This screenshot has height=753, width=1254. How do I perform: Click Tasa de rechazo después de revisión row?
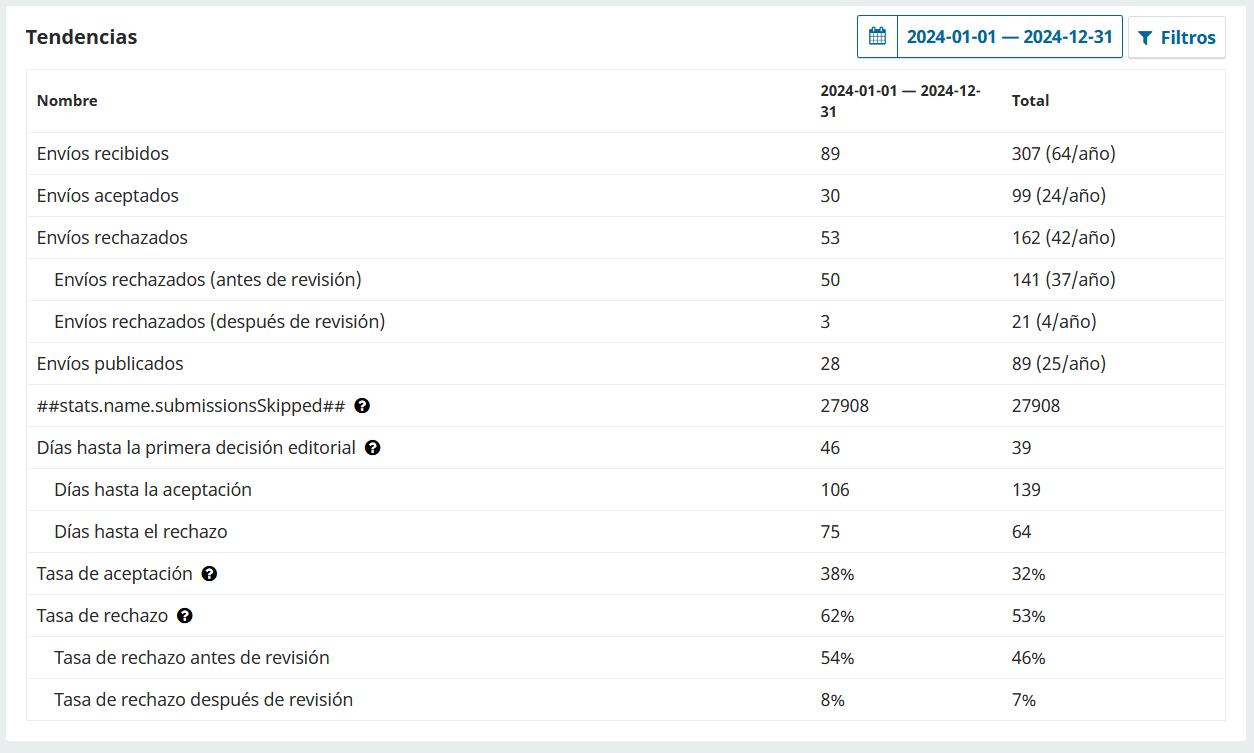pos(626,700)
